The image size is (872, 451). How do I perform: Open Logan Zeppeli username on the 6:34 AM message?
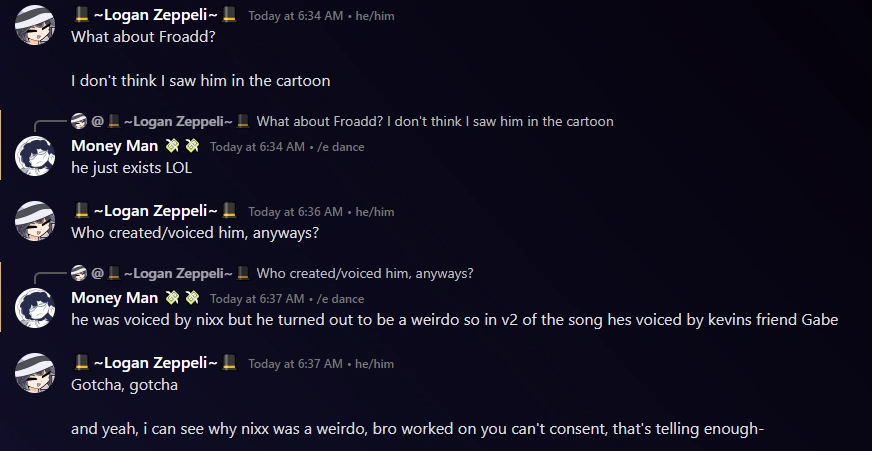coord(155,15)
